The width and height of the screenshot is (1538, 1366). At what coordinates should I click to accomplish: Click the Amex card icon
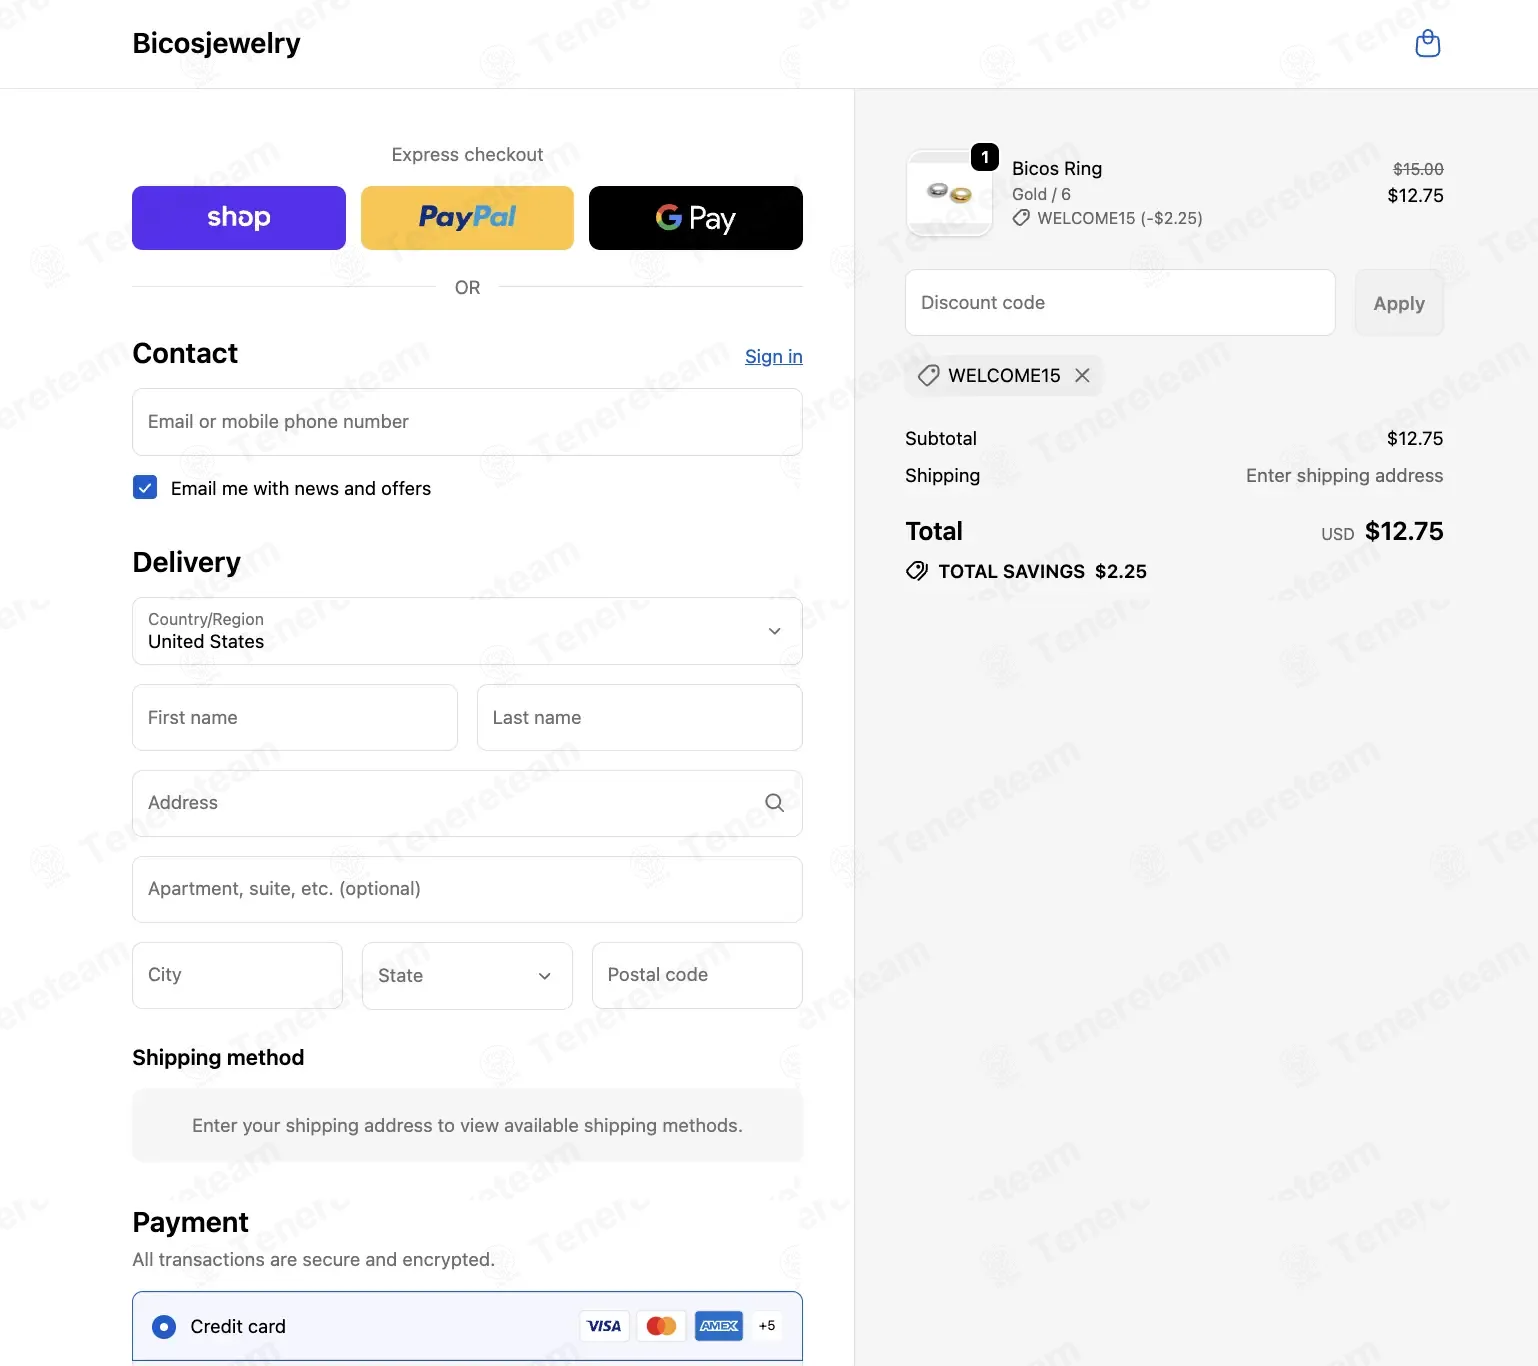point(719,1326)
